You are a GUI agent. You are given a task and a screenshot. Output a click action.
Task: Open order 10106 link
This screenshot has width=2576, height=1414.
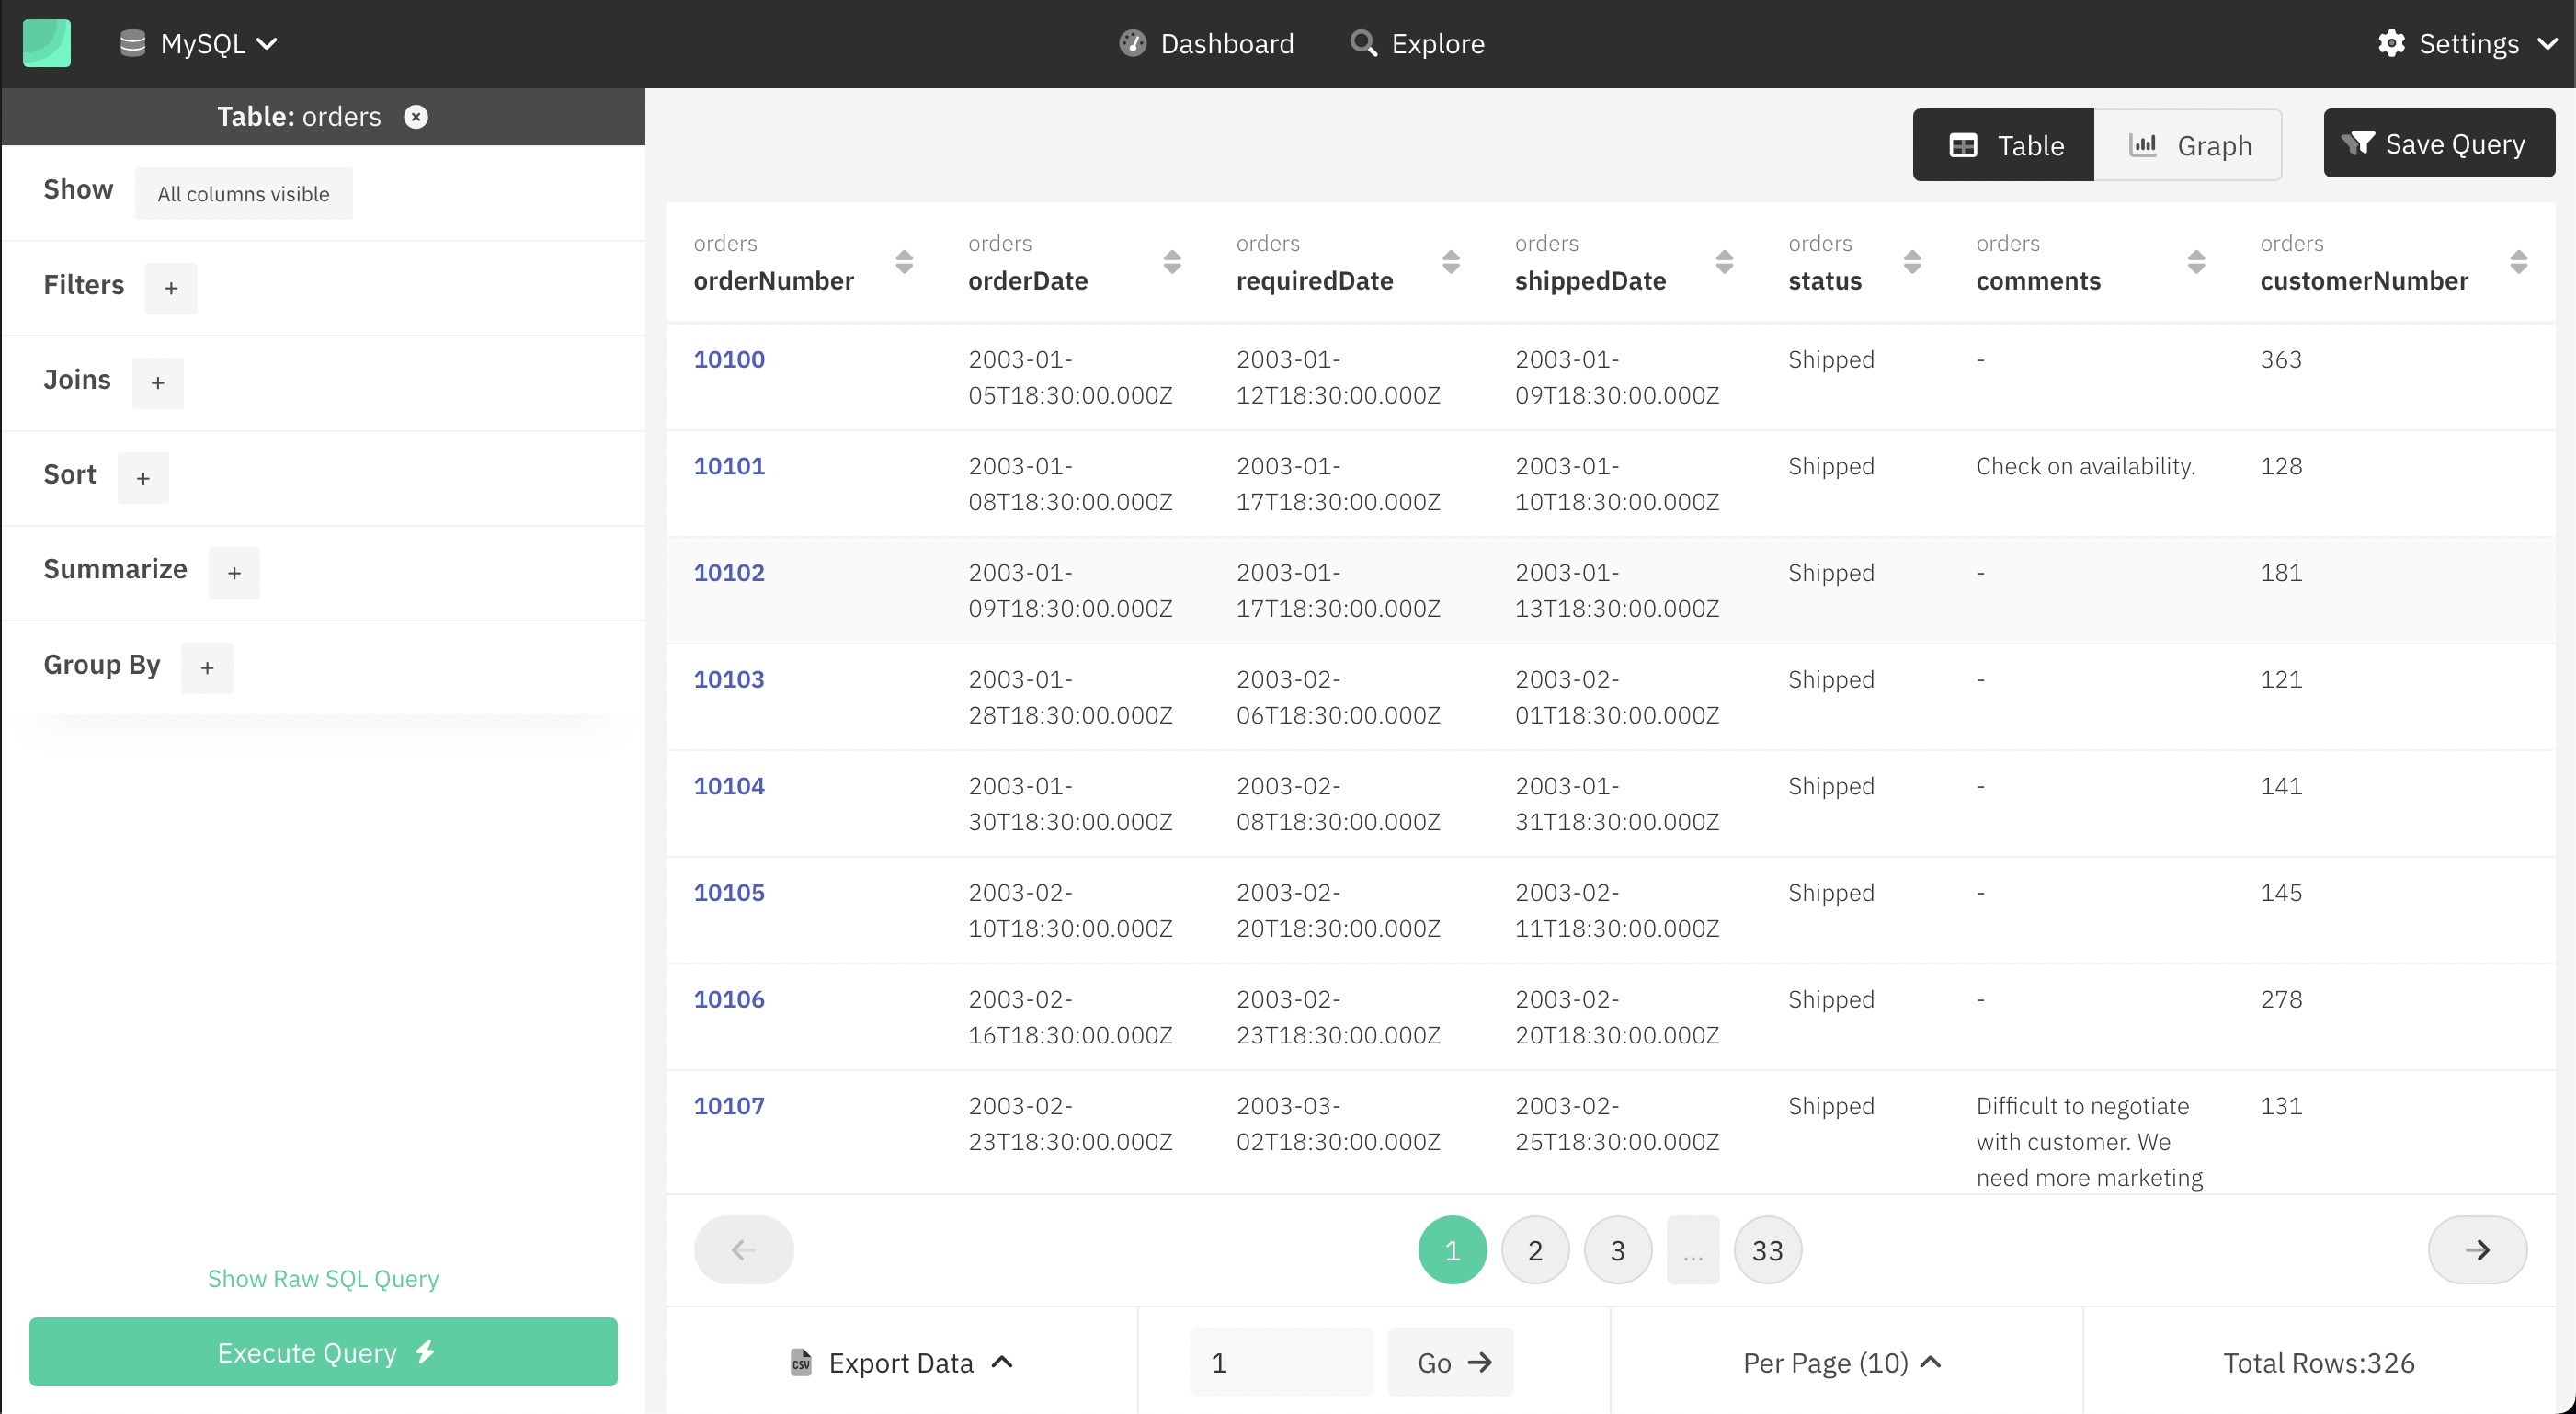click(x=729, y=999)
